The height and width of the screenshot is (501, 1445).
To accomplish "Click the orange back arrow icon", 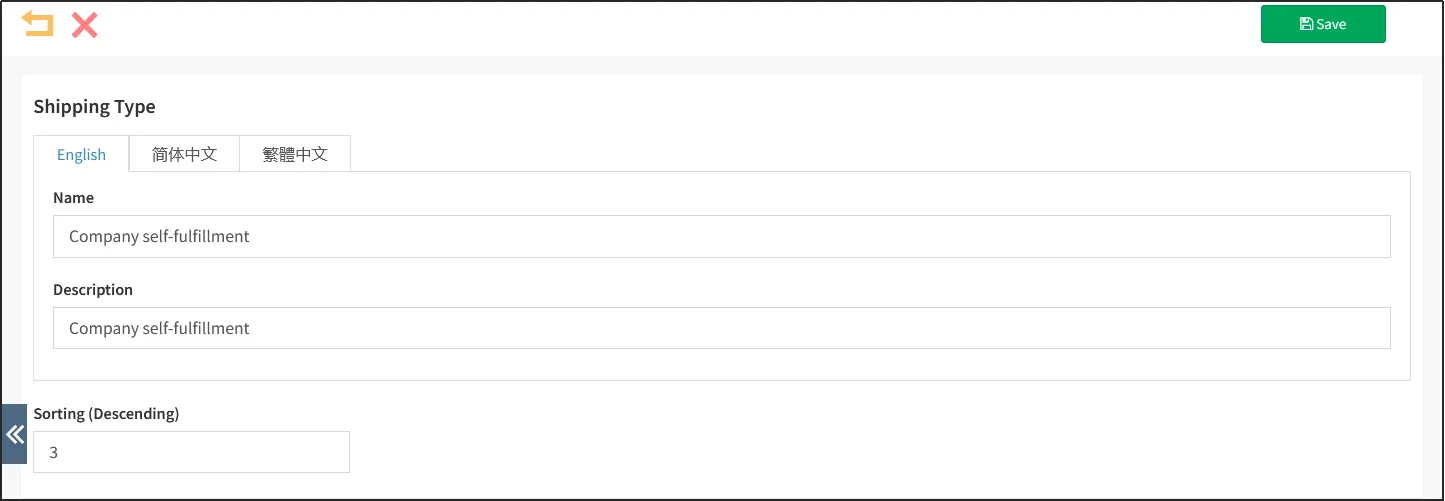I will (x=38, y=24).
